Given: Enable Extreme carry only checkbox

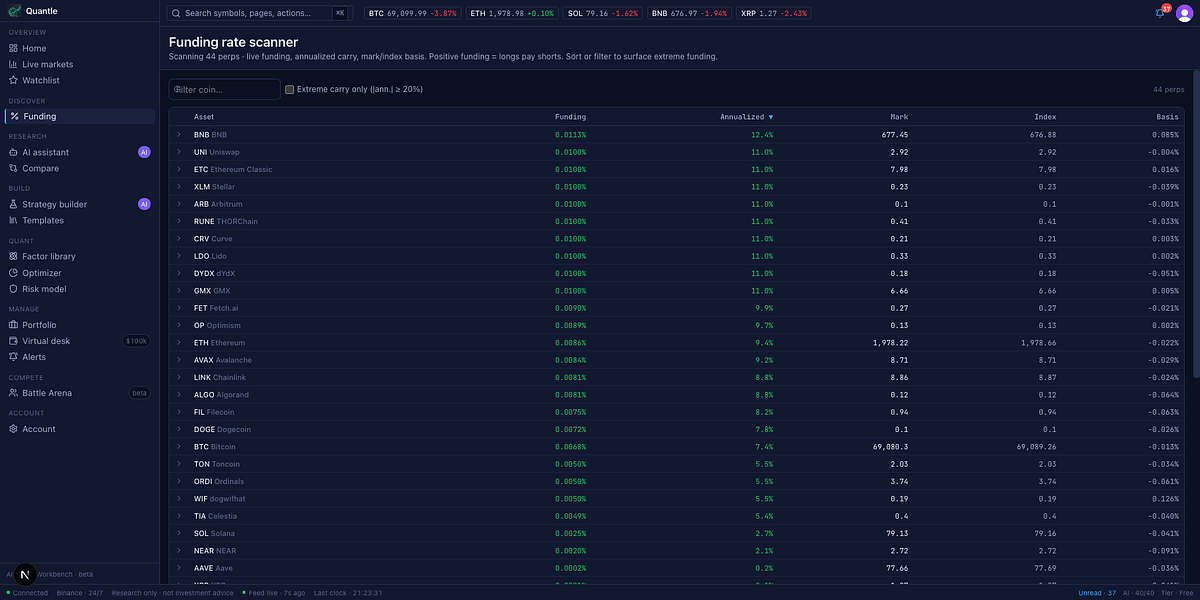Looking at the screenshot, I should click(289, 89).
